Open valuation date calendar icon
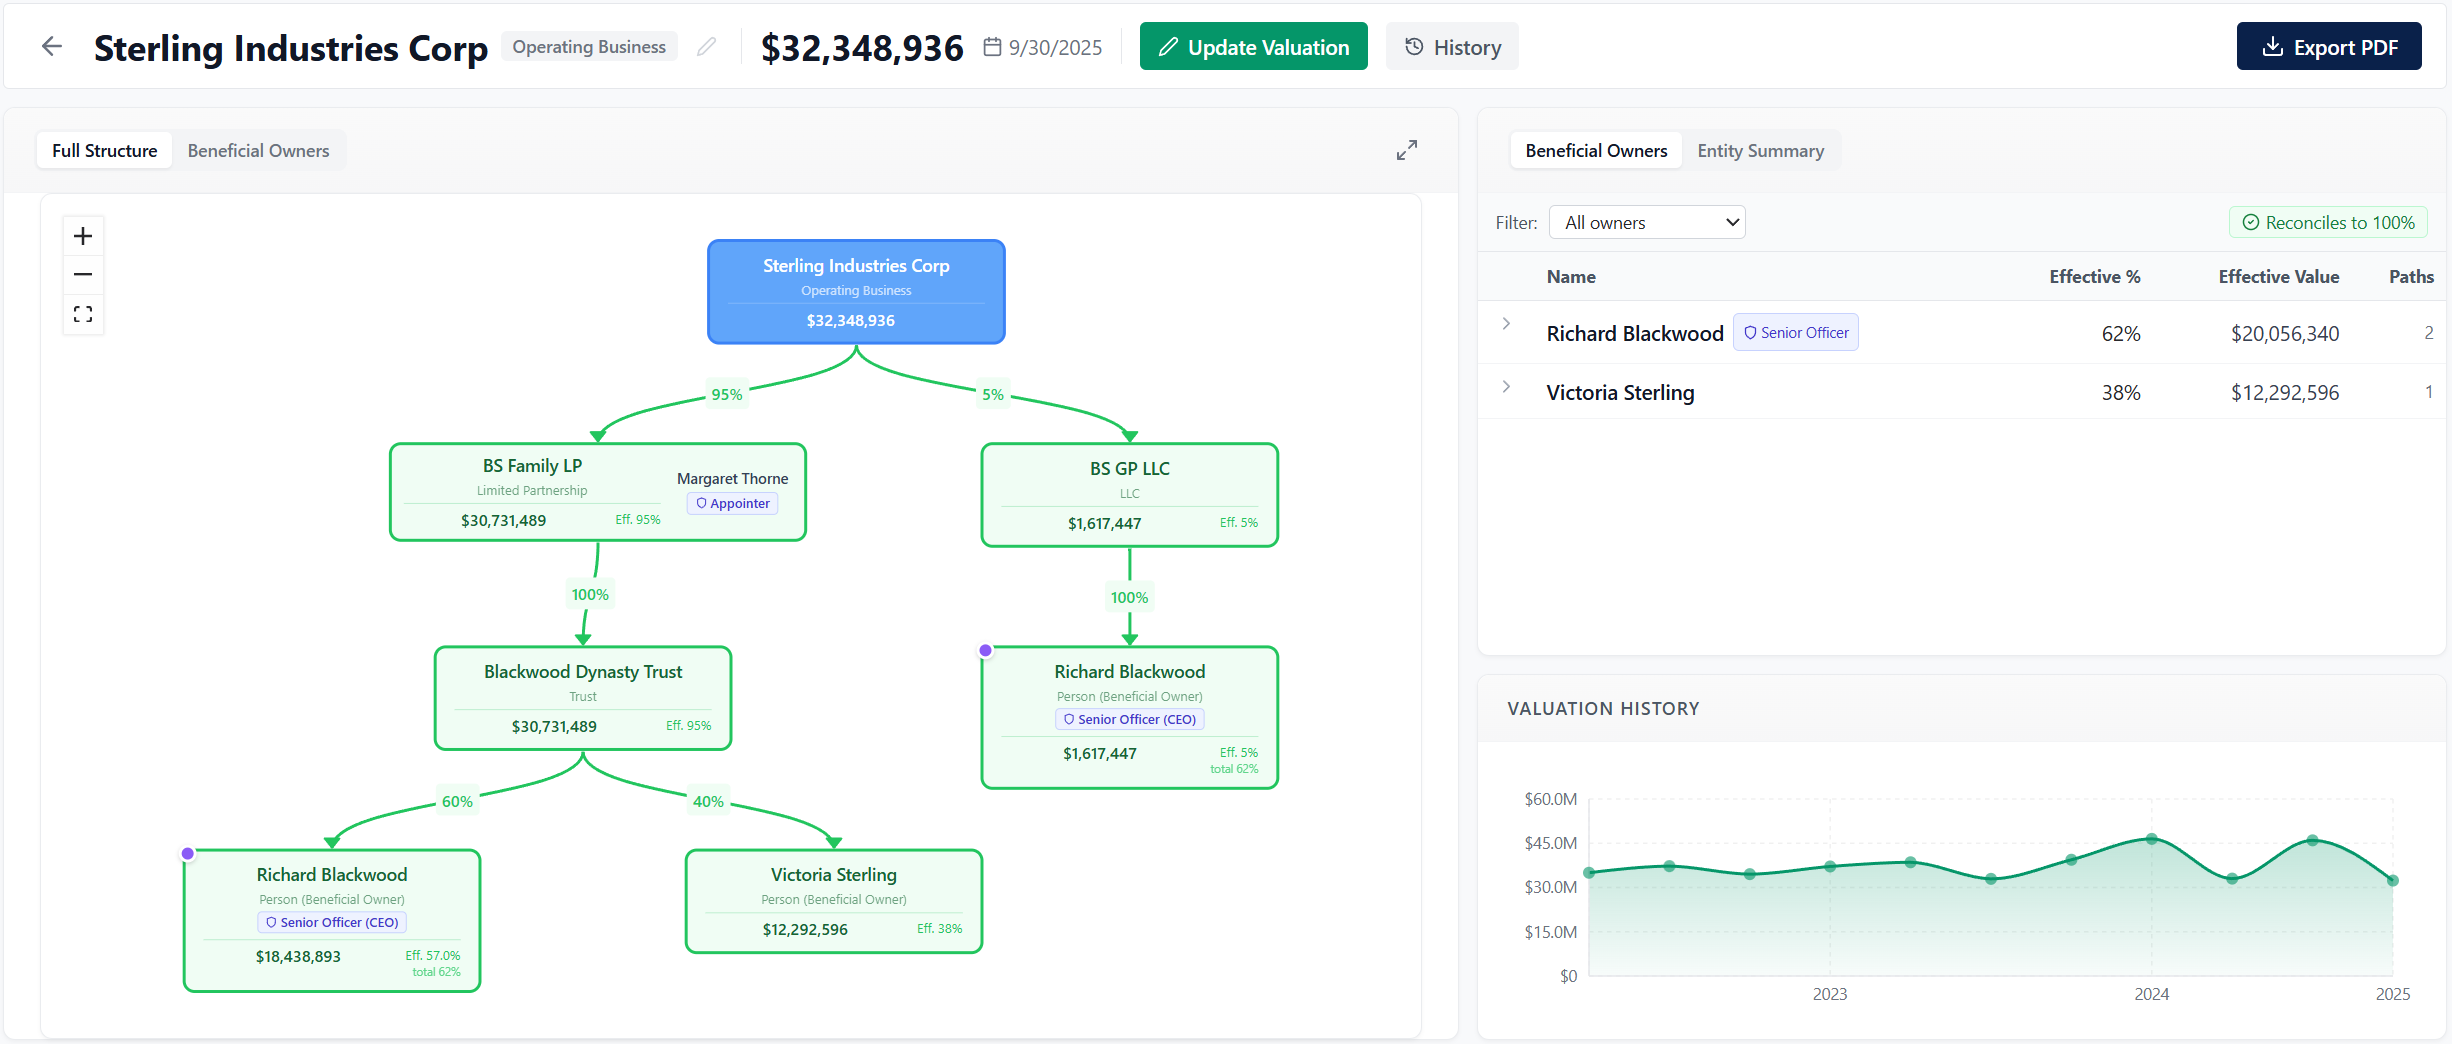The width and height of the screenshot is (2452, 1044). pyautogui.click(x=992, y=47)
